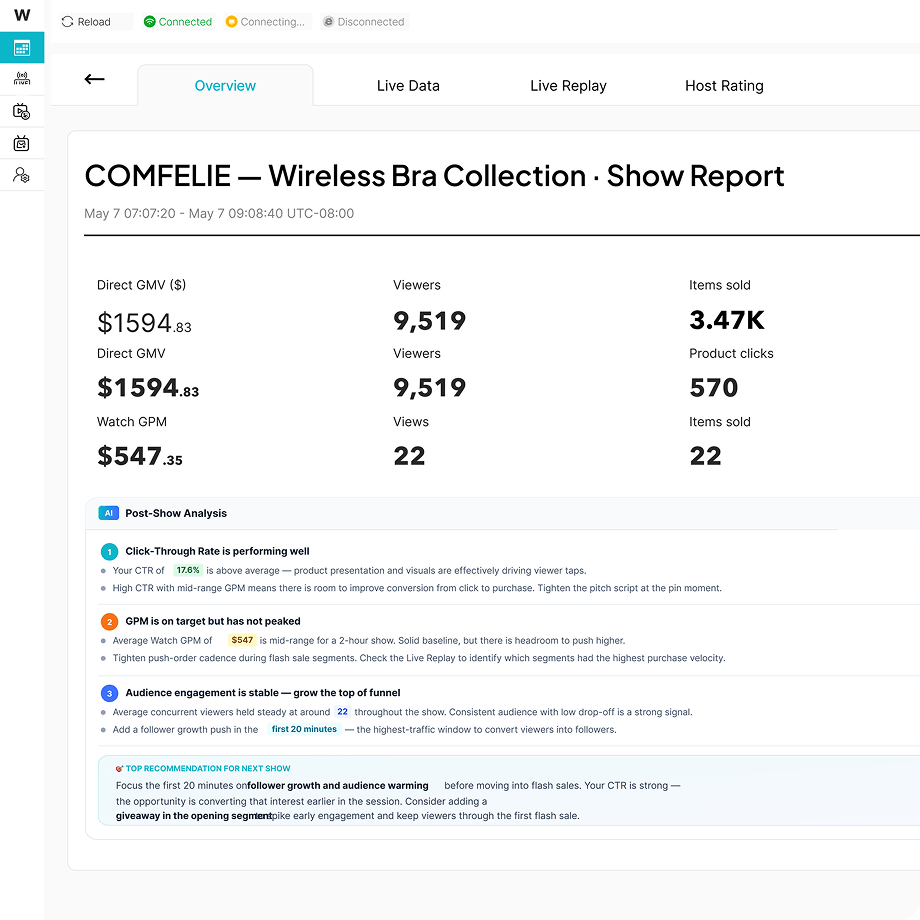Click the Post-Show Analysis heading

pos(176,513)
